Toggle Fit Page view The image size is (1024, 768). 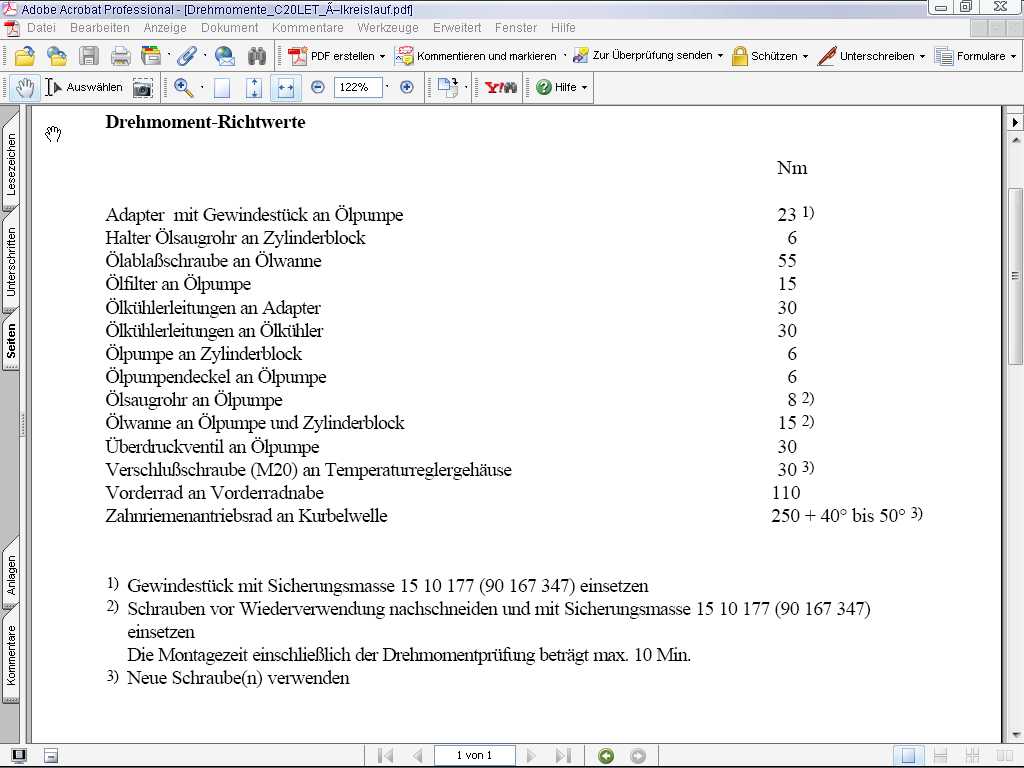(x=254, y=88)
